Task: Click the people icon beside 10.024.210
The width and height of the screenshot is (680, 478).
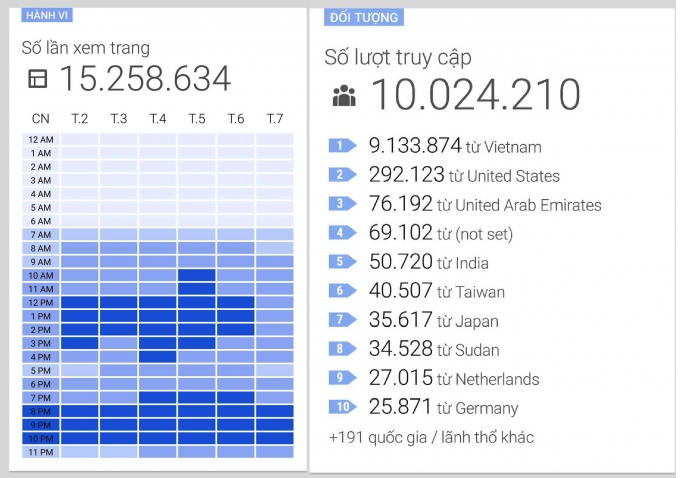Action: pos(344,95)
